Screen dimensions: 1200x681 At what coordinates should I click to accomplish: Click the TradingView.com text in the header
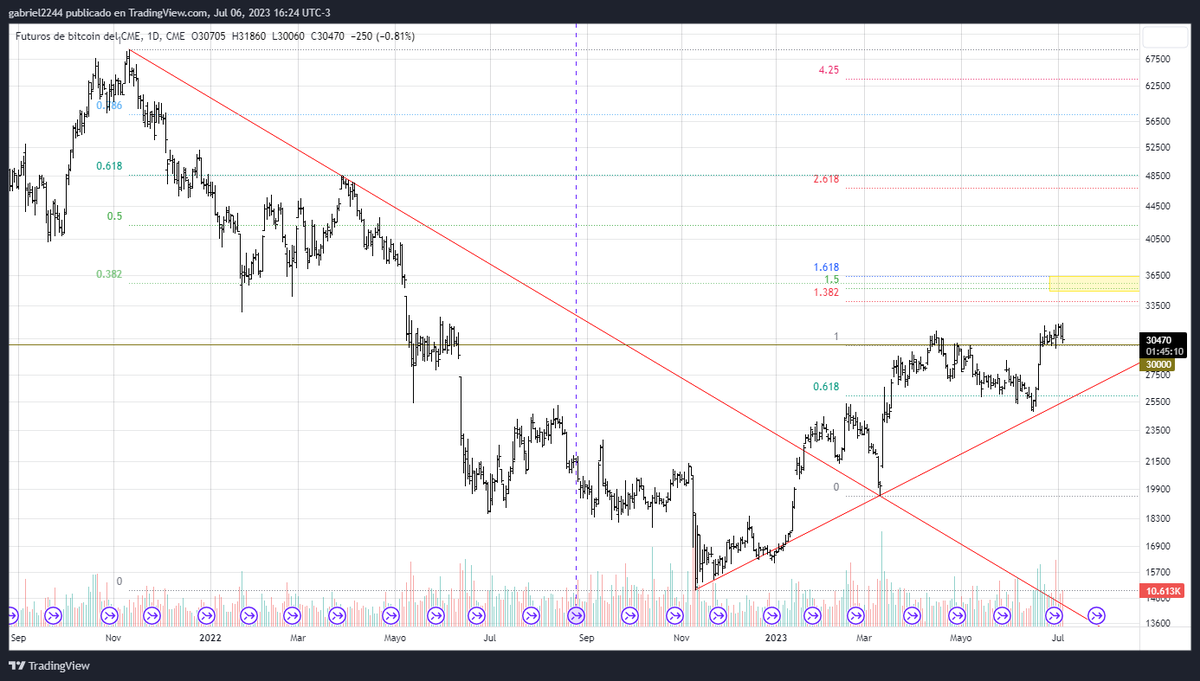(x=169, y=13)
